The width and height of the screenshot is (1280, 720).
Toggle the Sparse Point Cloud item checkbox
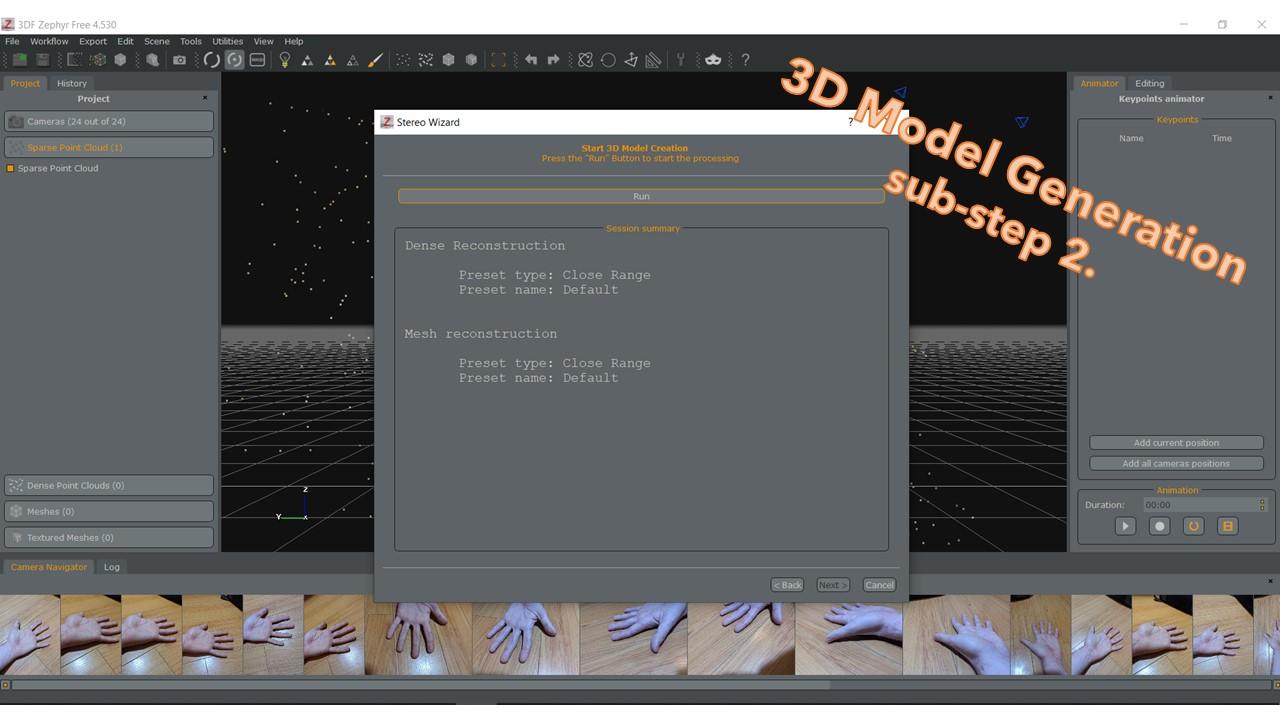(x=10, y=168)
